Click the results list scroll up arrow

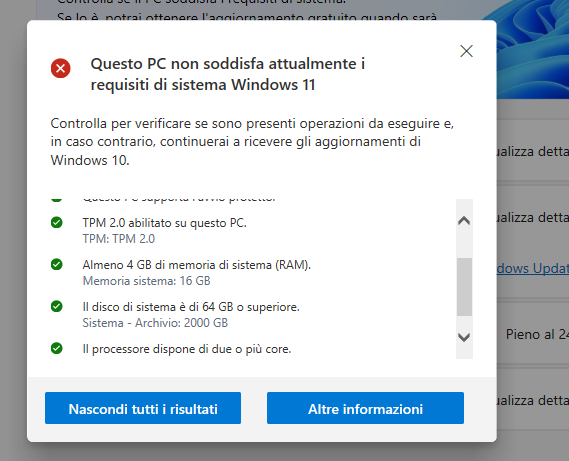point(464,220)
